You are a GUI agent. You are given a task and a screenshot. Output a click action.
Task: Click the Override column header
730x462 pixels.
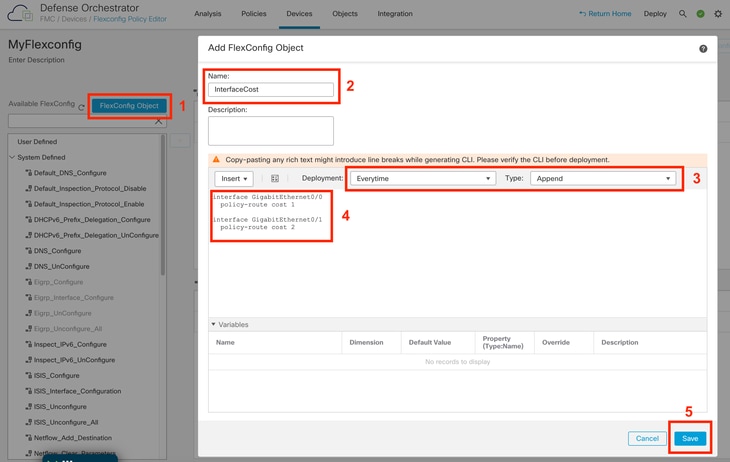click(x=555, y=342)
